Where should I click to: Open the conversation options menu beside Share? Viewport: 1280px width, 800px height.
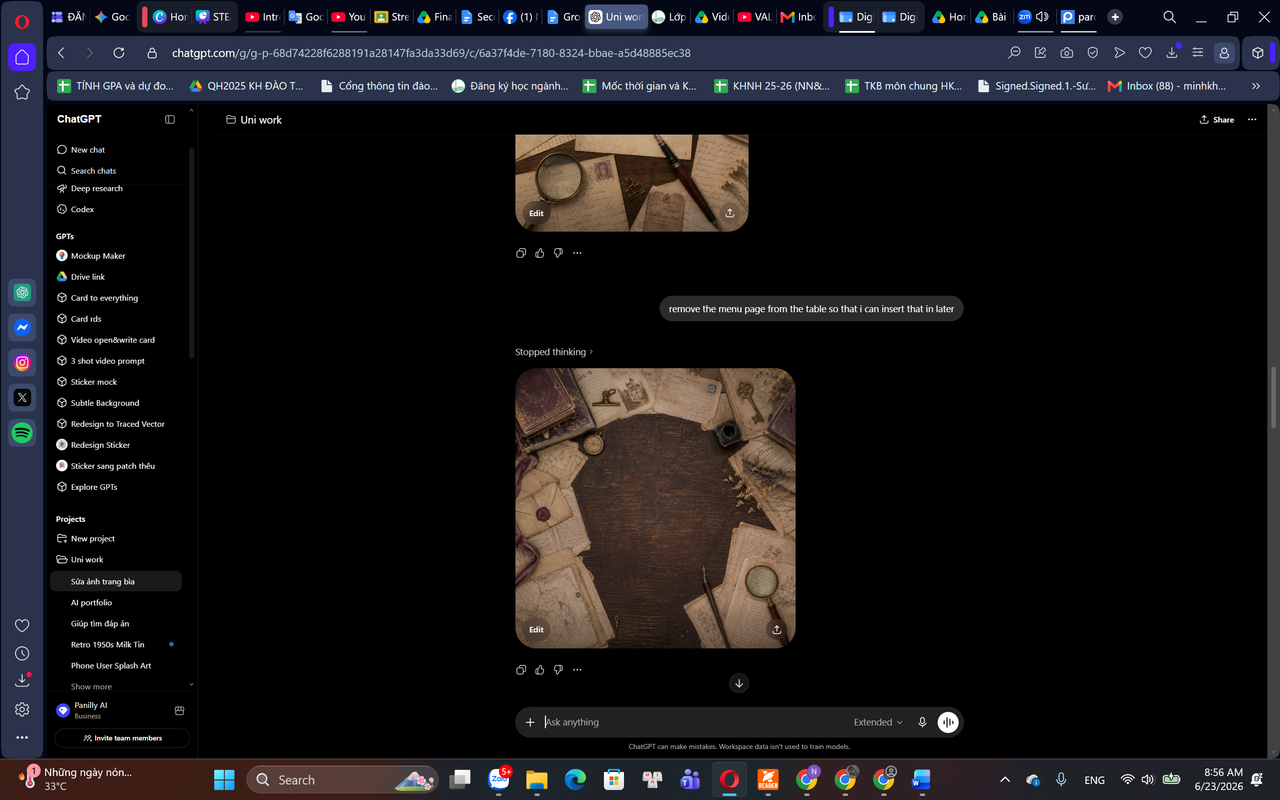click(x=1252, y=119)
